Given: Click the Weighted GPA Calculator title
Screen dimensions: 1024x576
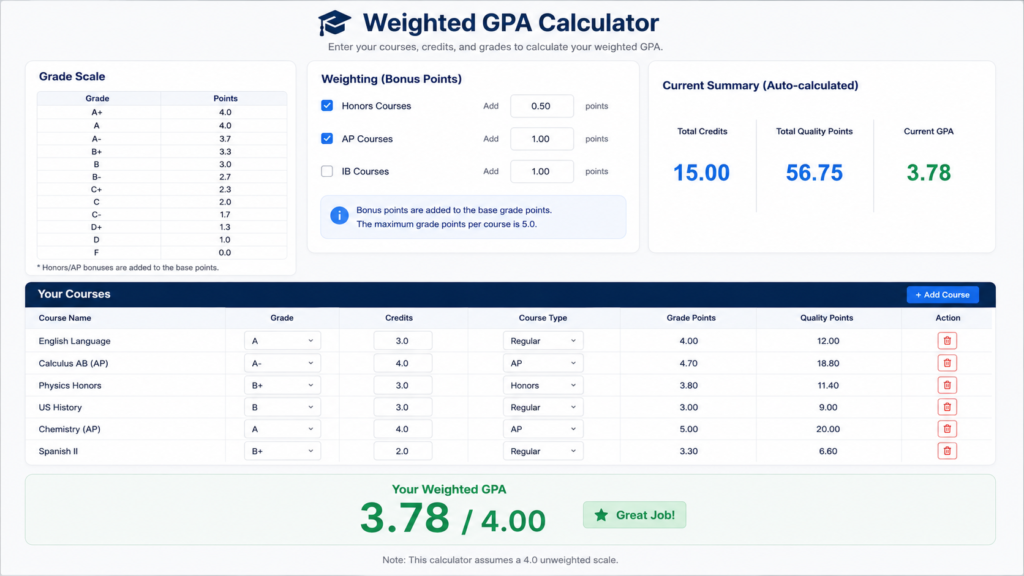Looking at the screenshot, I should [x=511, y=23].
